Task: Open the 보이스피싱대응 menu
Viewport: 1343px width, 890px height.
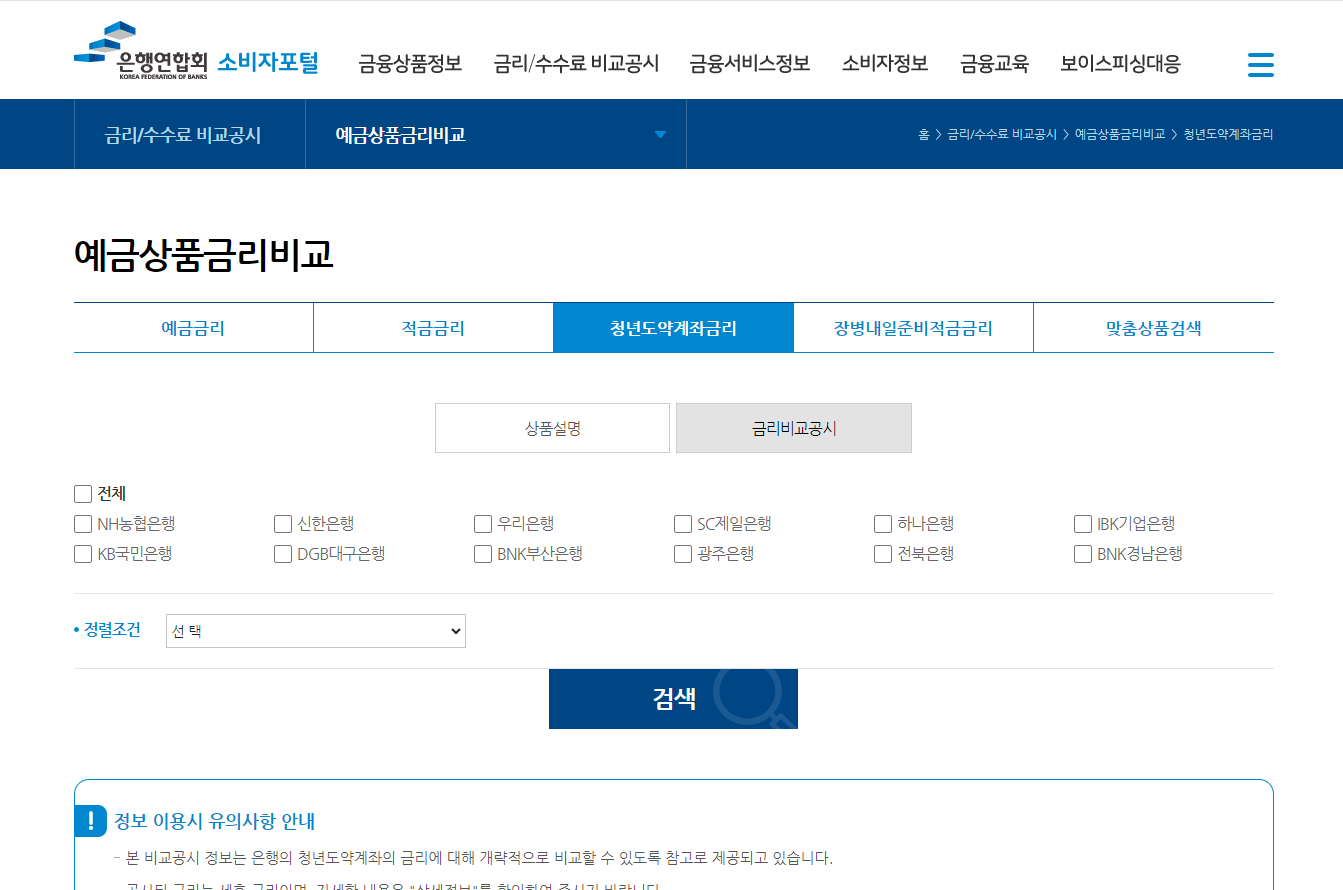Action: pyautogui.click(x=1120, y=63)
